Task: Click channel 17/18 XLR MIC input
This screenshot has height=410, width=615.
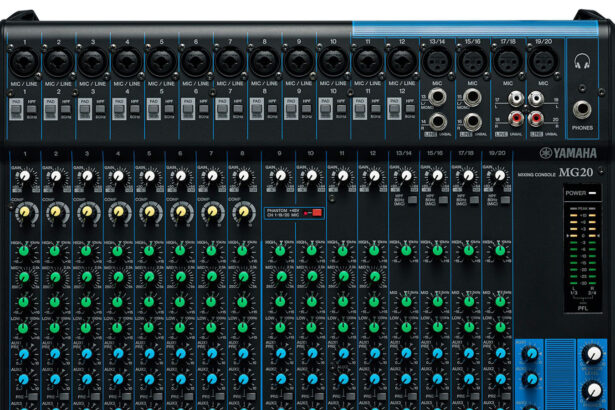Action: coord(508,62)
